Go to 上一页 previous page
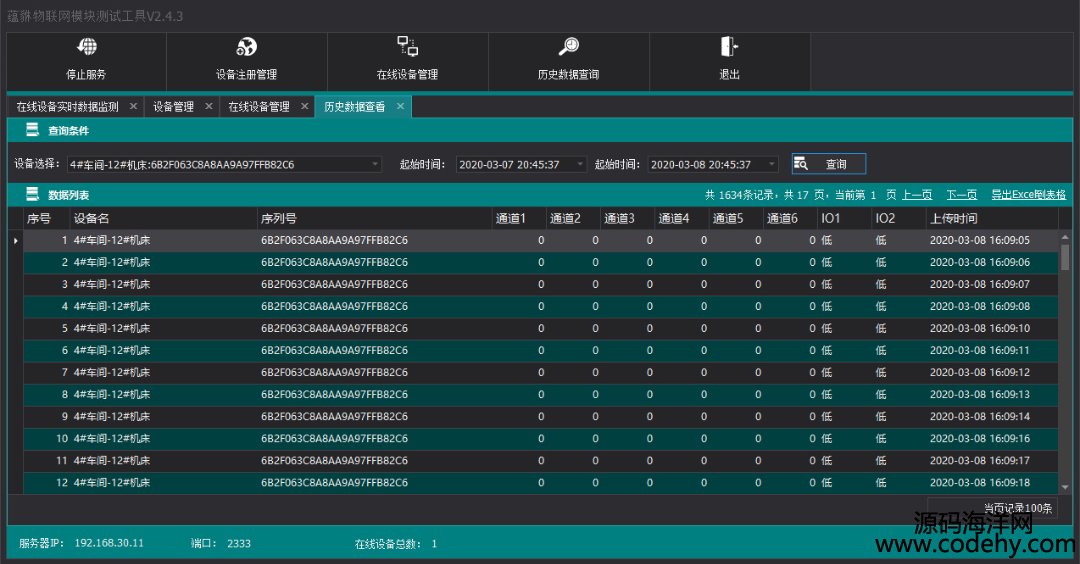 coord(917,195)
